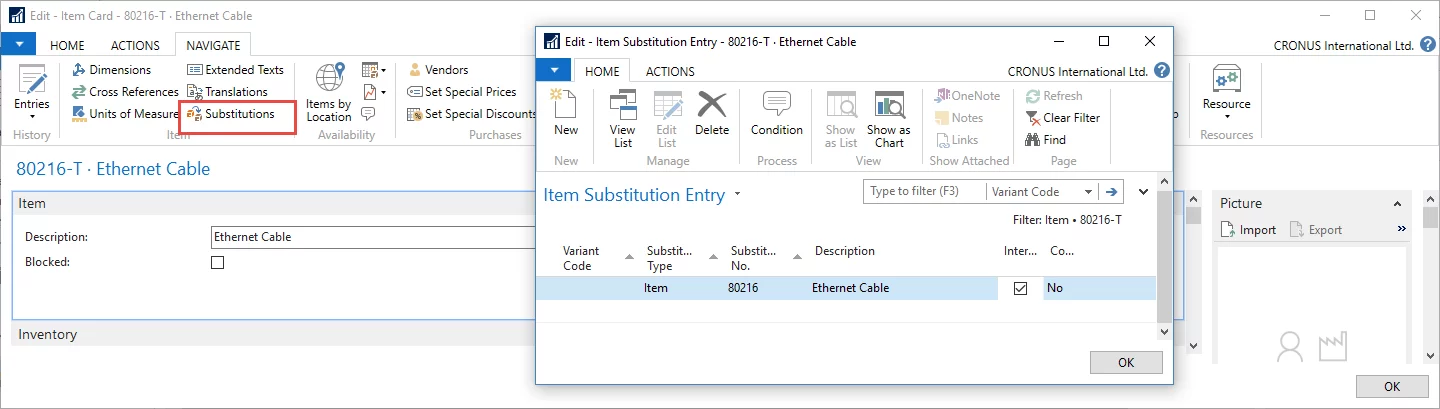Click OK in the substitution dialog
The image size is (1440, 409).
[1126, 362]
